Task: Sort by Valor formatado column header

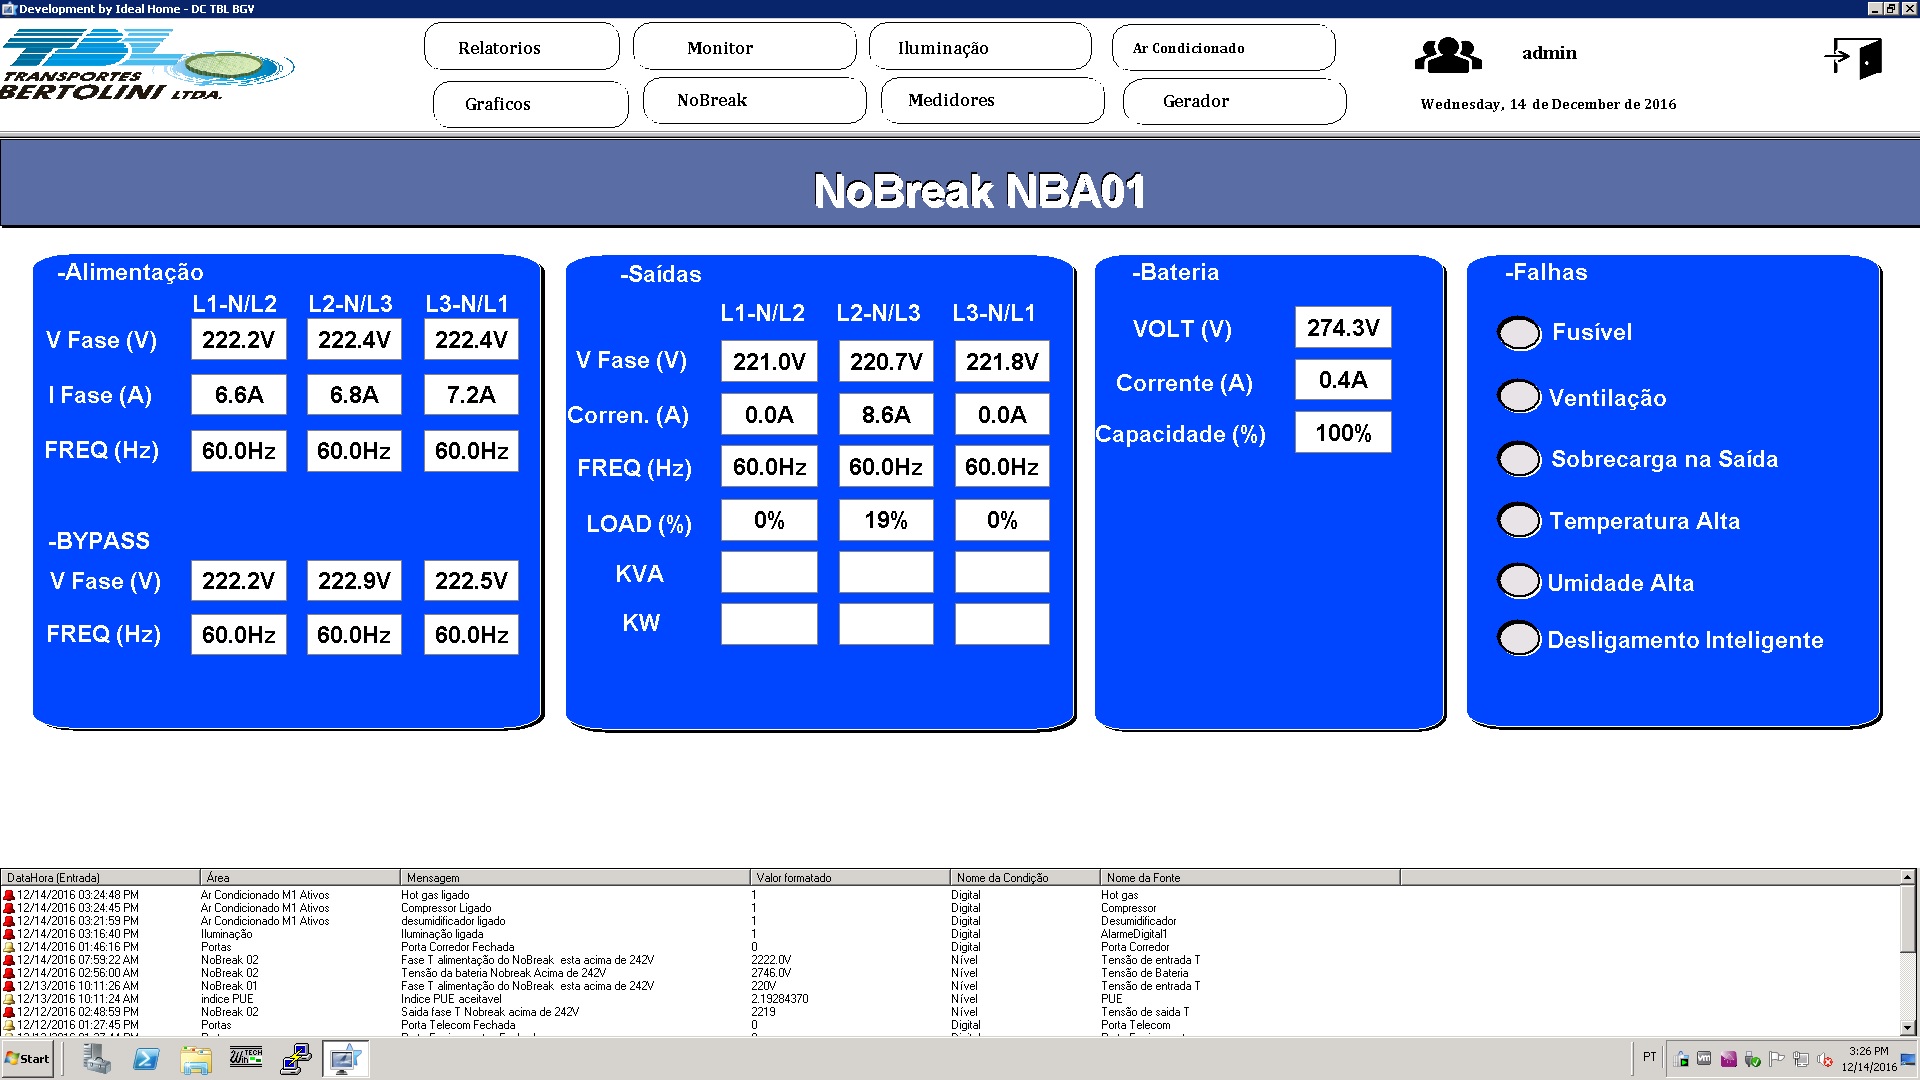Action: coord(850,878)
